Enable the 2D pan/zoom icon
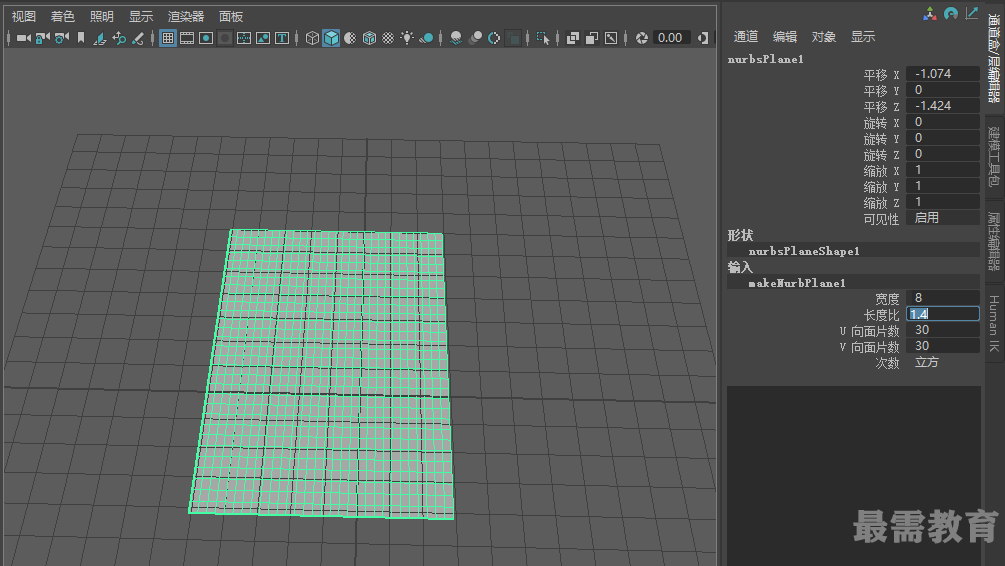 [119, 38]
